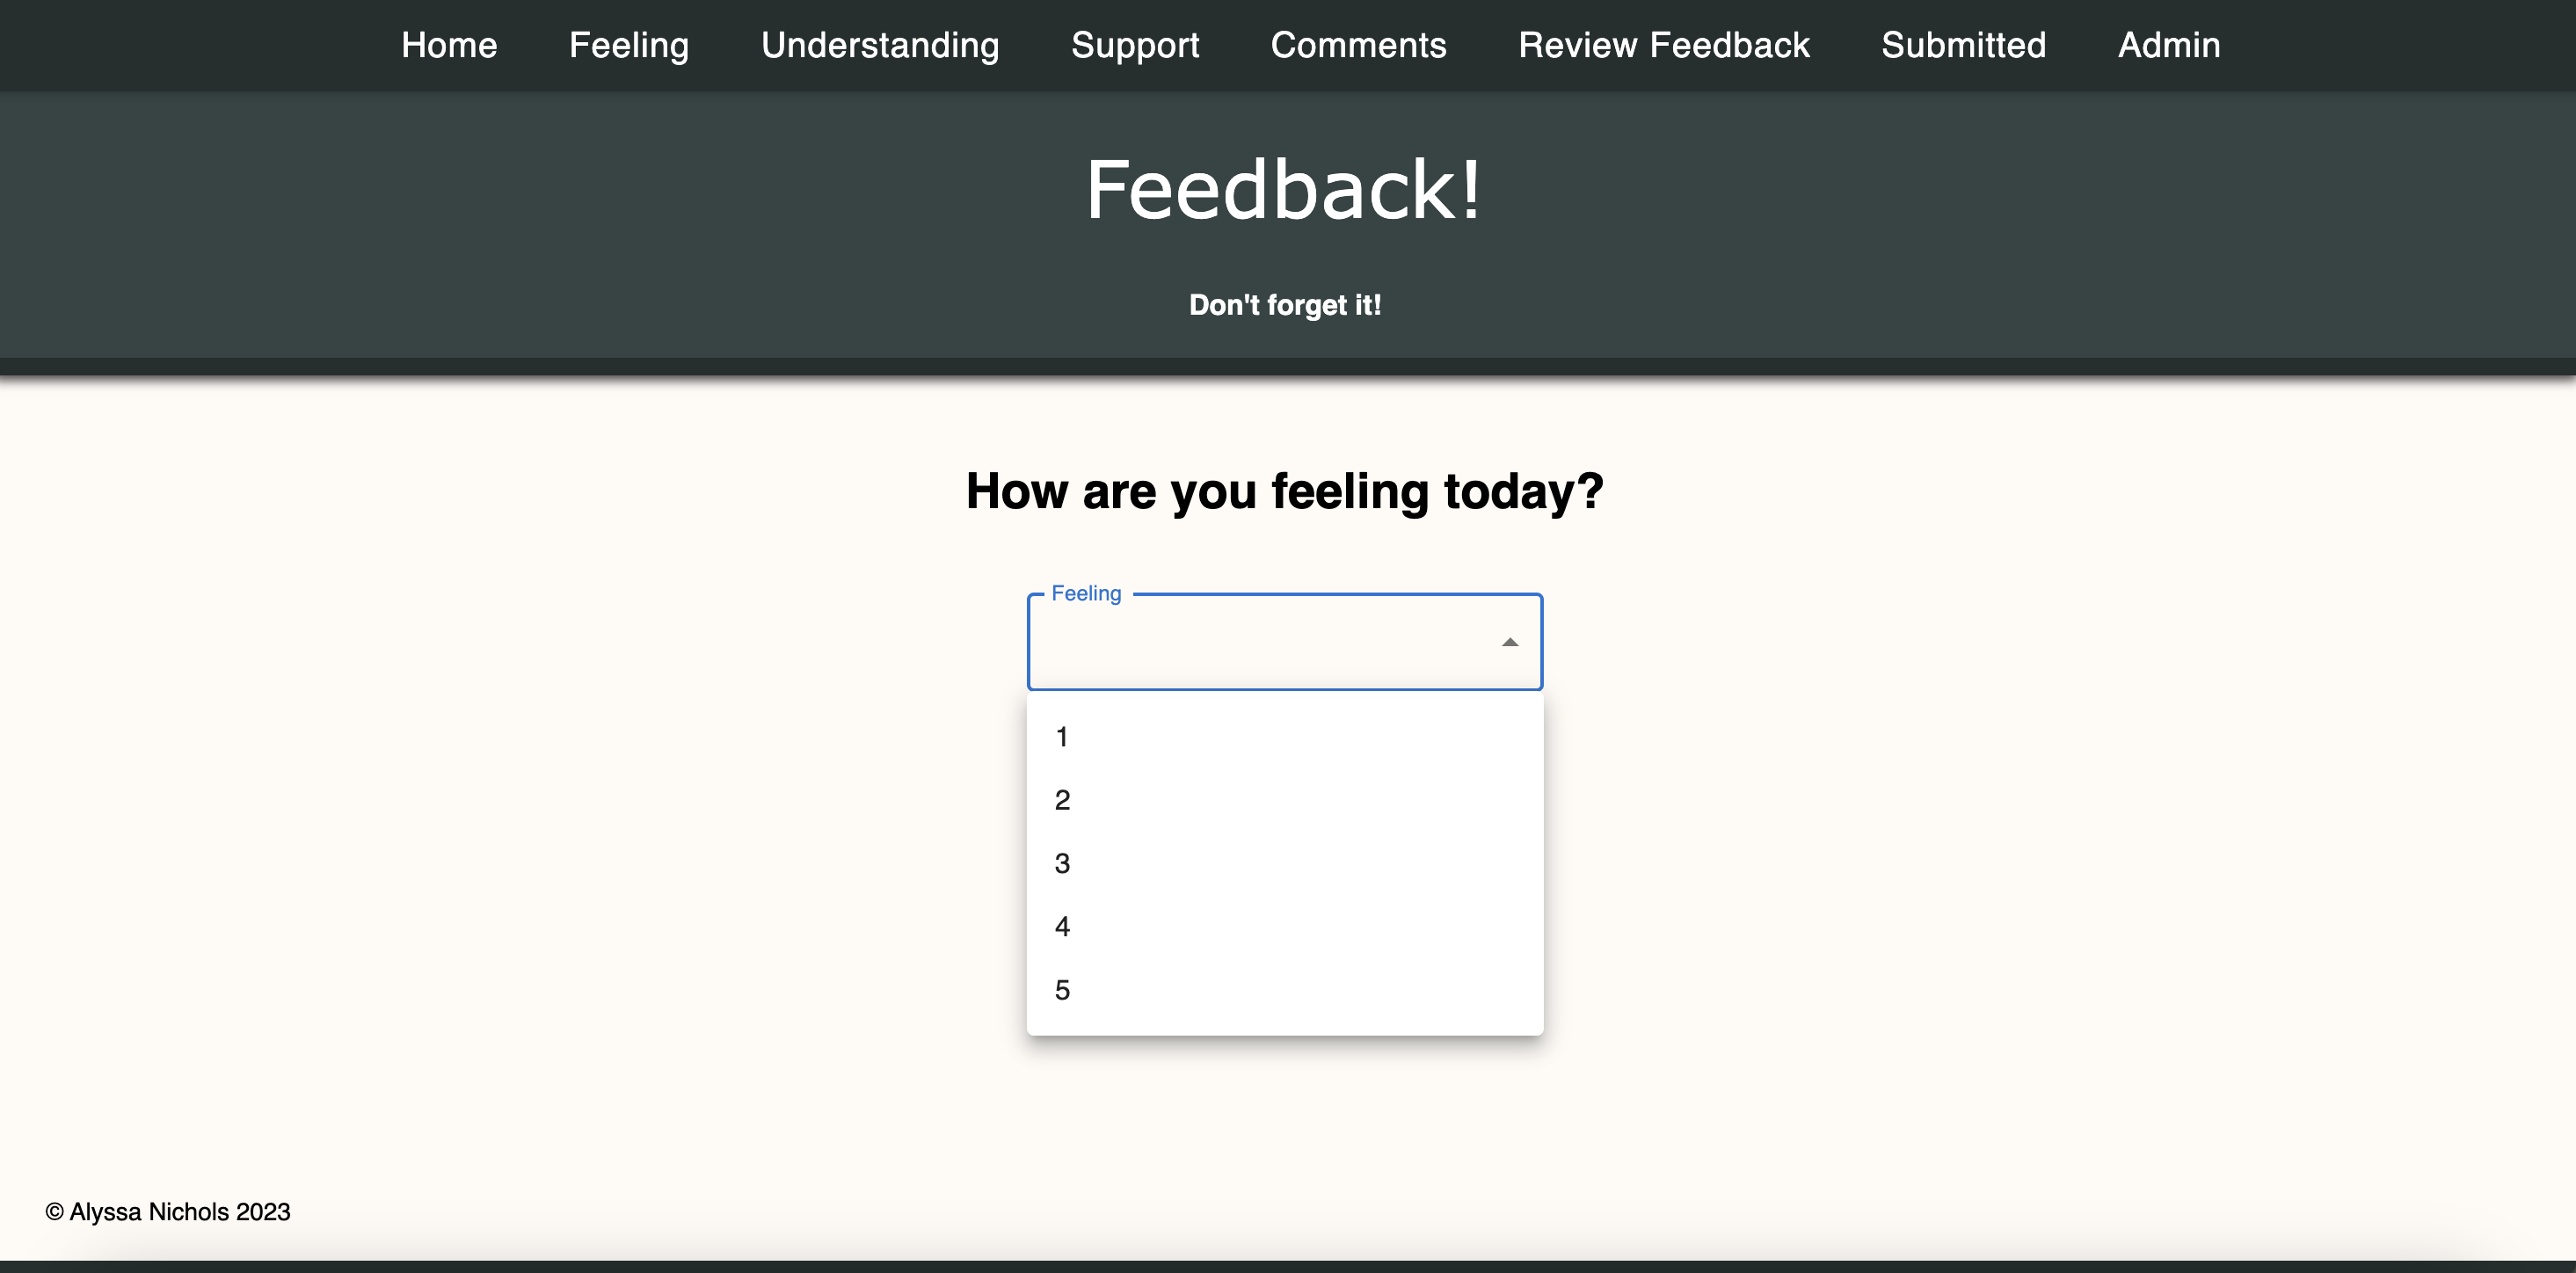The width and height of the screenshot is (2576, 1273).
Task: Open the Home nav link
Action: [x=449, y=45]
